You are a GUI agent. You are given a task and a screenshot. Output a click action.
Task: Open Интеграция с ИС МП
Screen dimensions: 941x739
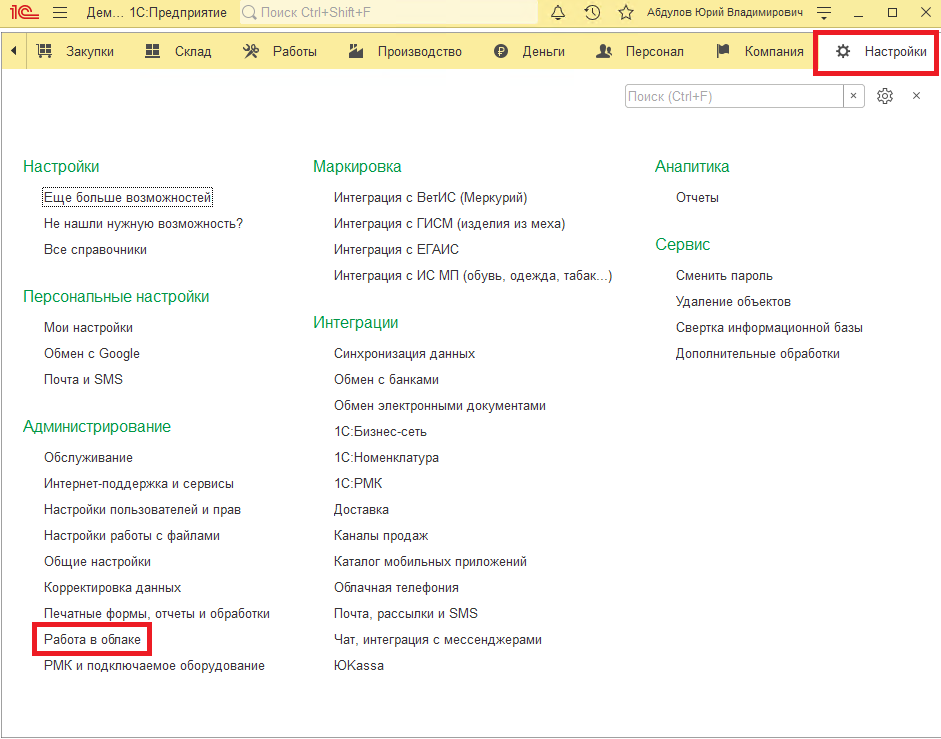click(473, 276)
